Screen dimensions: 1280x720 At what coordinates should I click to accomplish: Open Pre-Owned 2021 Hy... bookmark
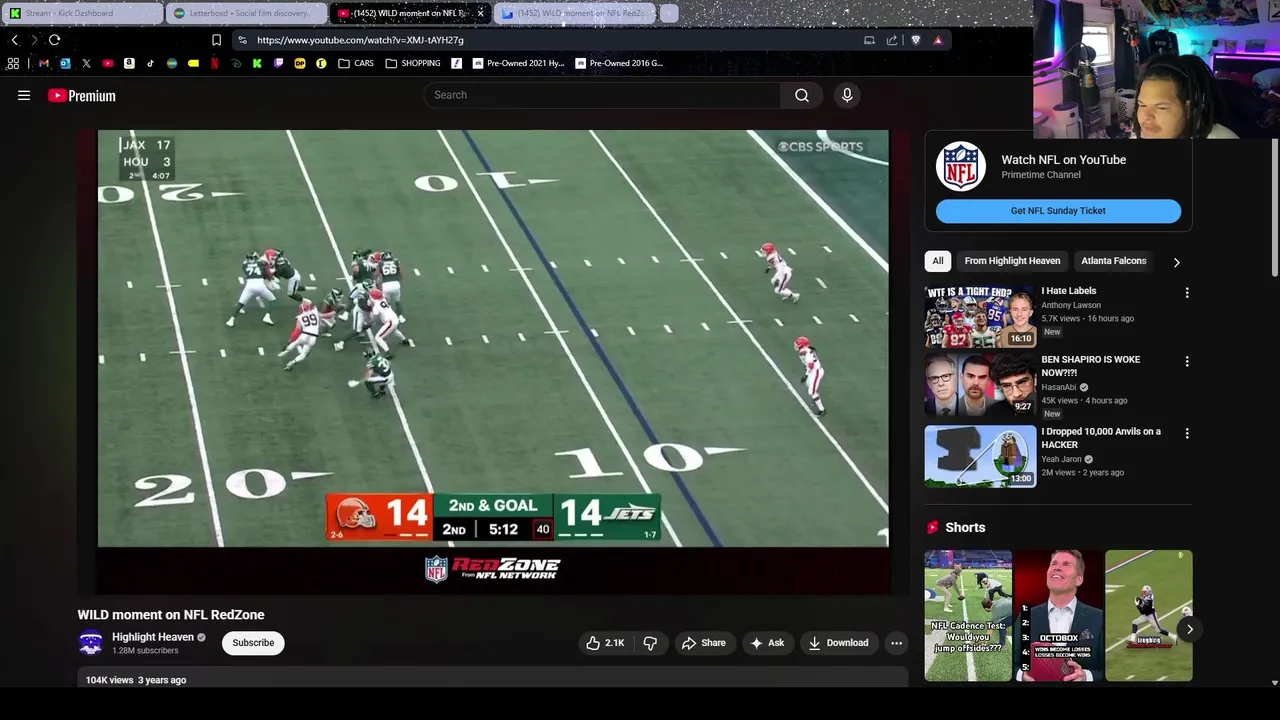(519, 63)
